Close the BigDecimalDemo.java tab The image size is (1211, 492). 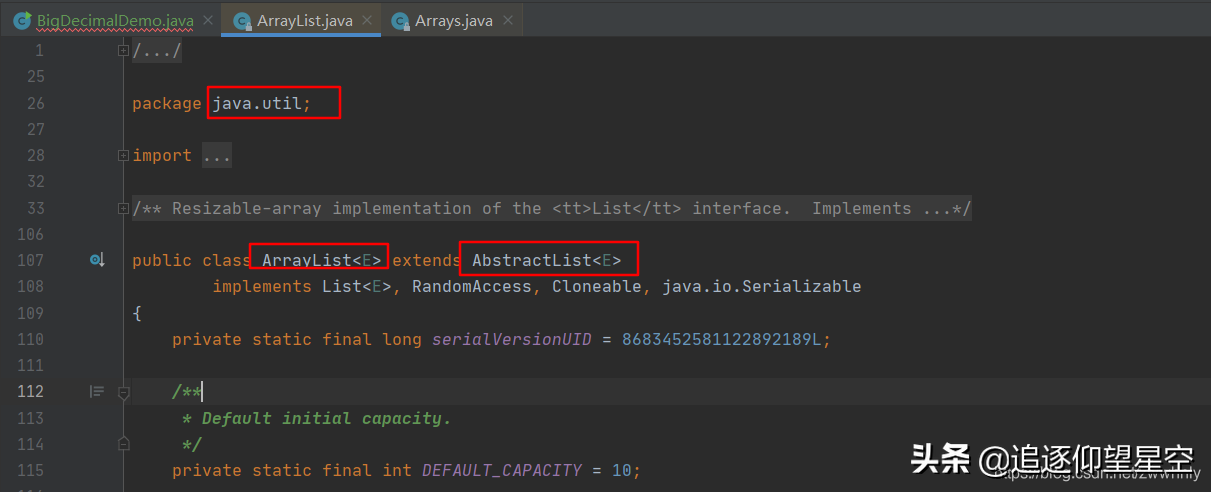click(x=207, y=20)
